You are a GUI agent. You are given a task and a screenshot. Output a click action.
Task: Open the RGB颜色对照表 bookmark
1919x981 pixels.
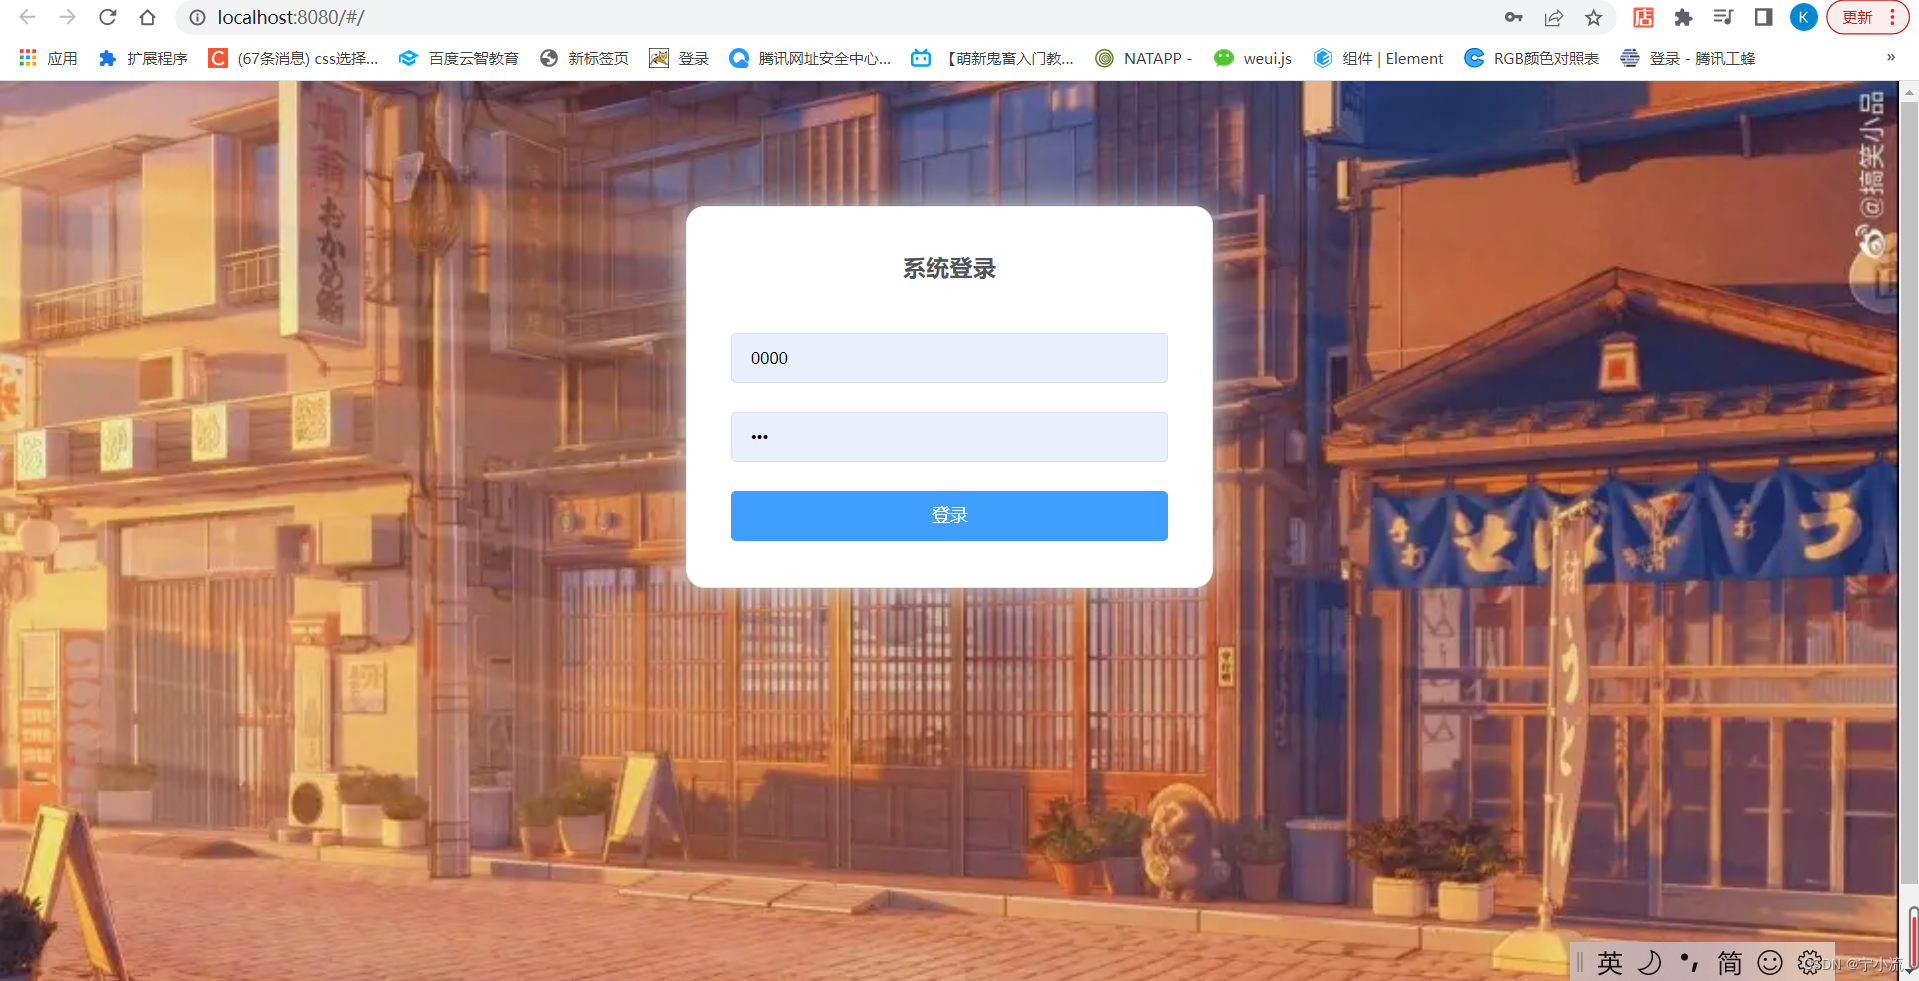click(x=1531, y=58)
